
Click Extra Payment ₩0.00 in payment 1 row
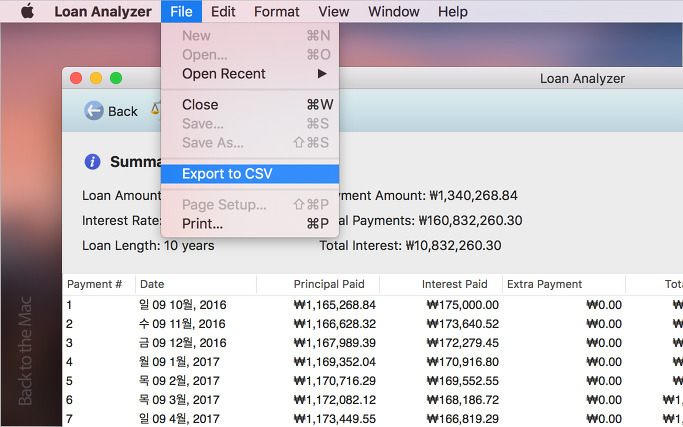[x=604, y=305]
